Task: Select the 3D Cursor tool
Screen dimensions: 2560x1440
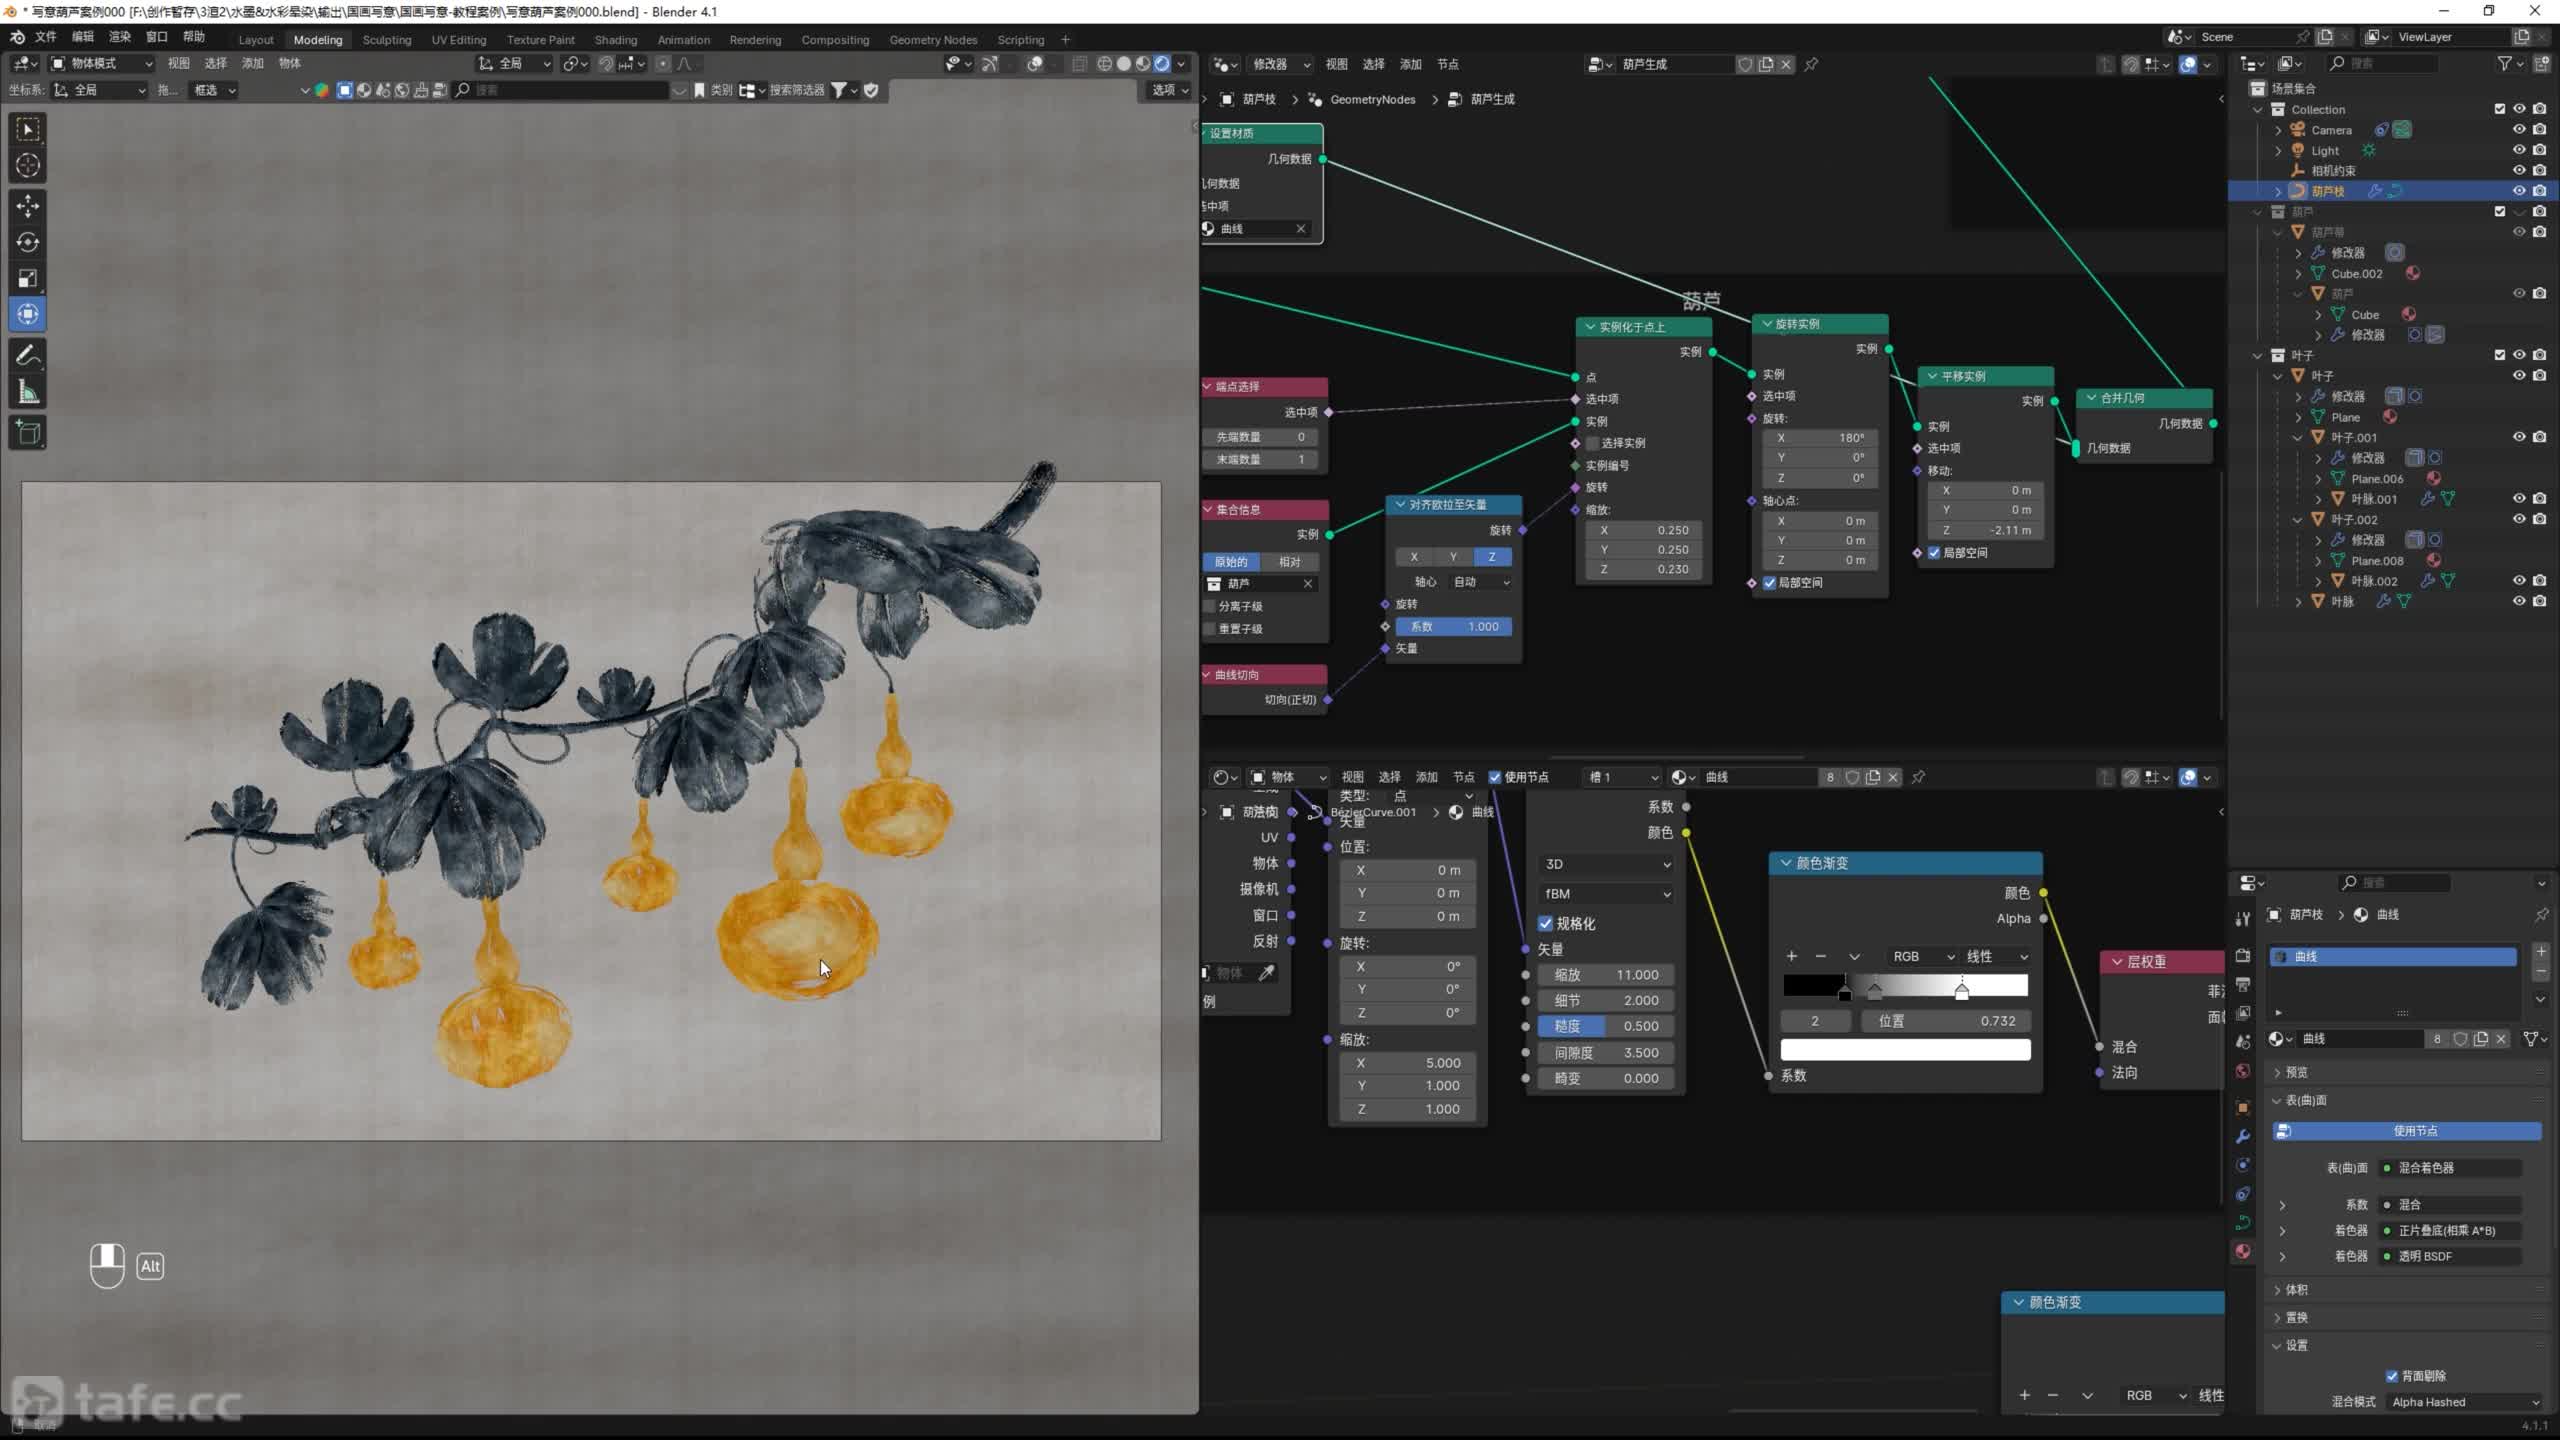Action: click(x=28, y=166)
